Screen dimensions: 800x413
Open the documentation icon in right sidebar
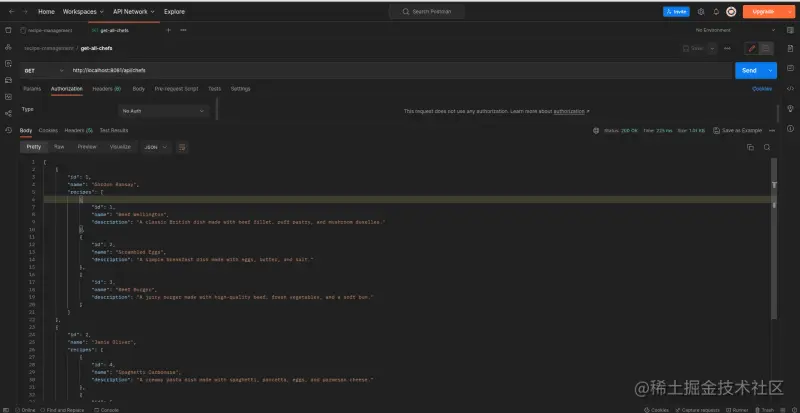[x=790, y=47]
